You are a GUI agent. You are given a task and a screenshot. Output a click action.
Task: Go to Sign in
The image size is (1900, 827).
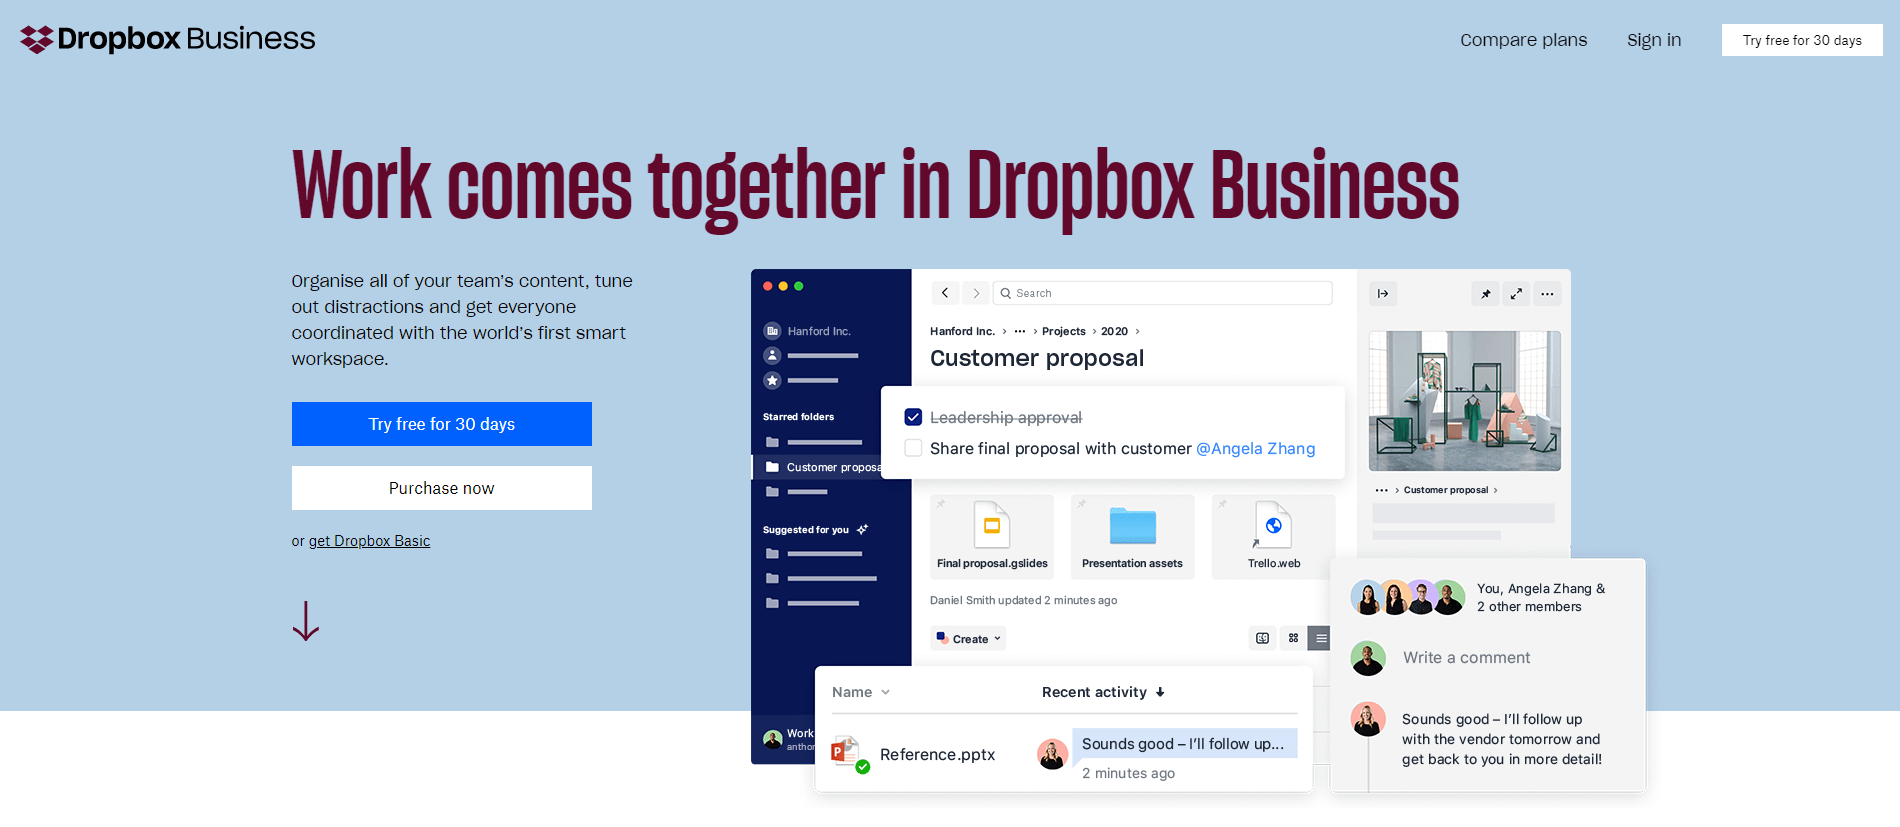[x=1654, y=40]
